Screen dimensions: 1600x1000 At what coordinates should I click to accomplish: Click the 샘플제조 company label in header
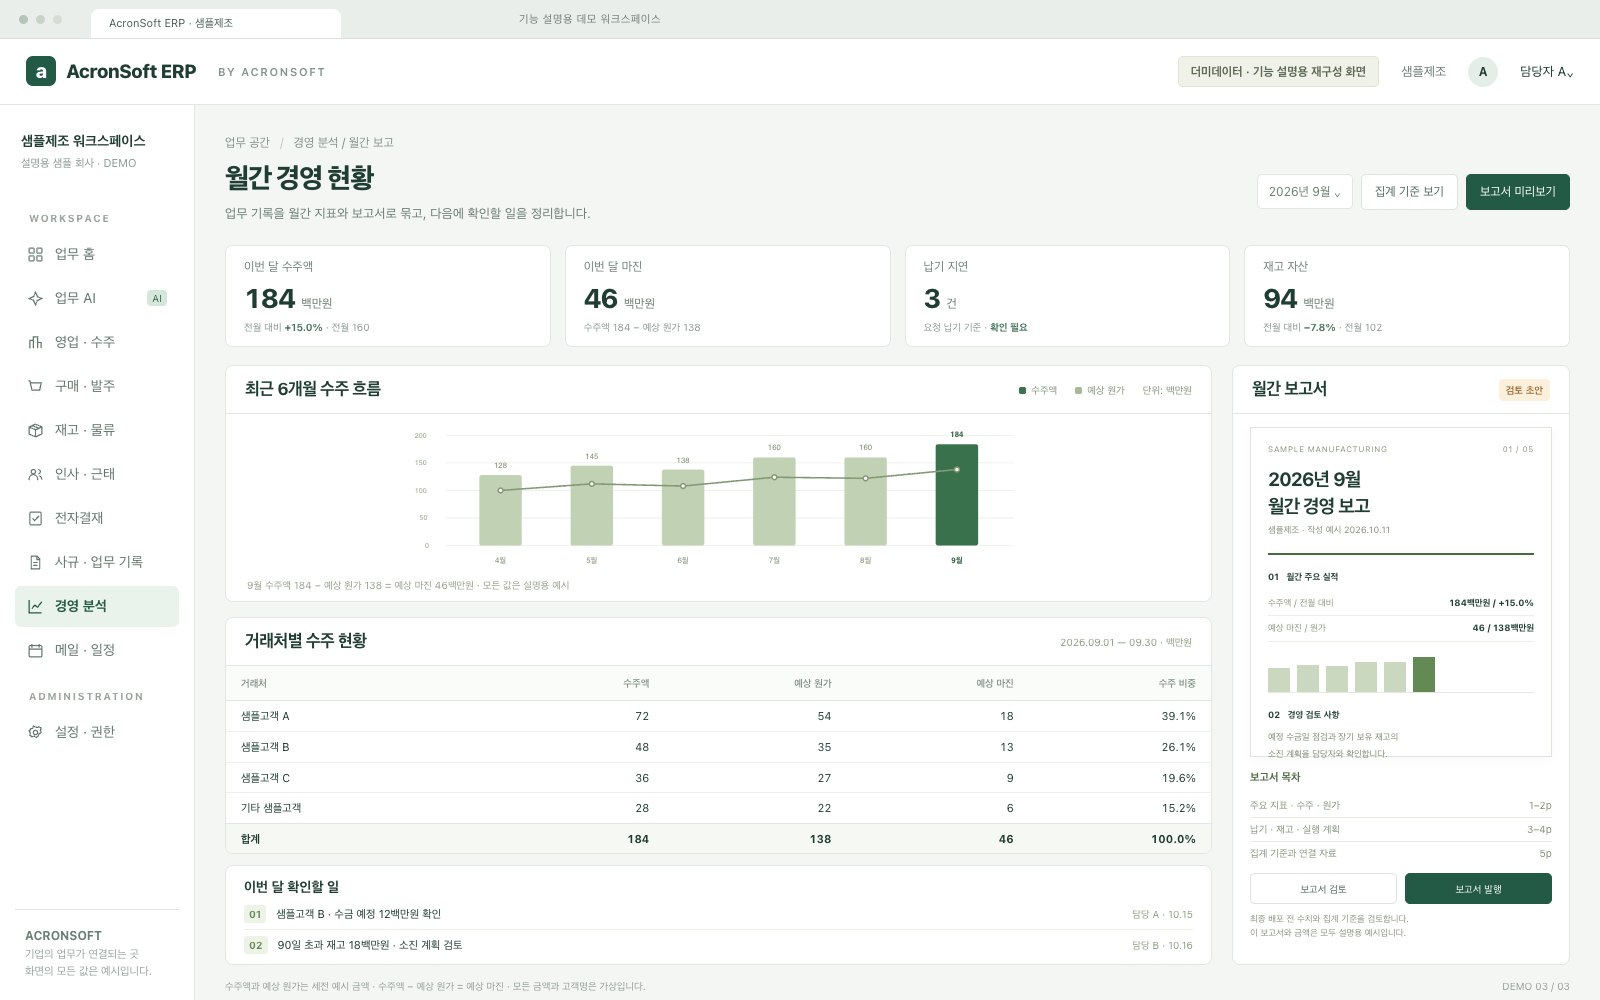(x=1423, y=72)
